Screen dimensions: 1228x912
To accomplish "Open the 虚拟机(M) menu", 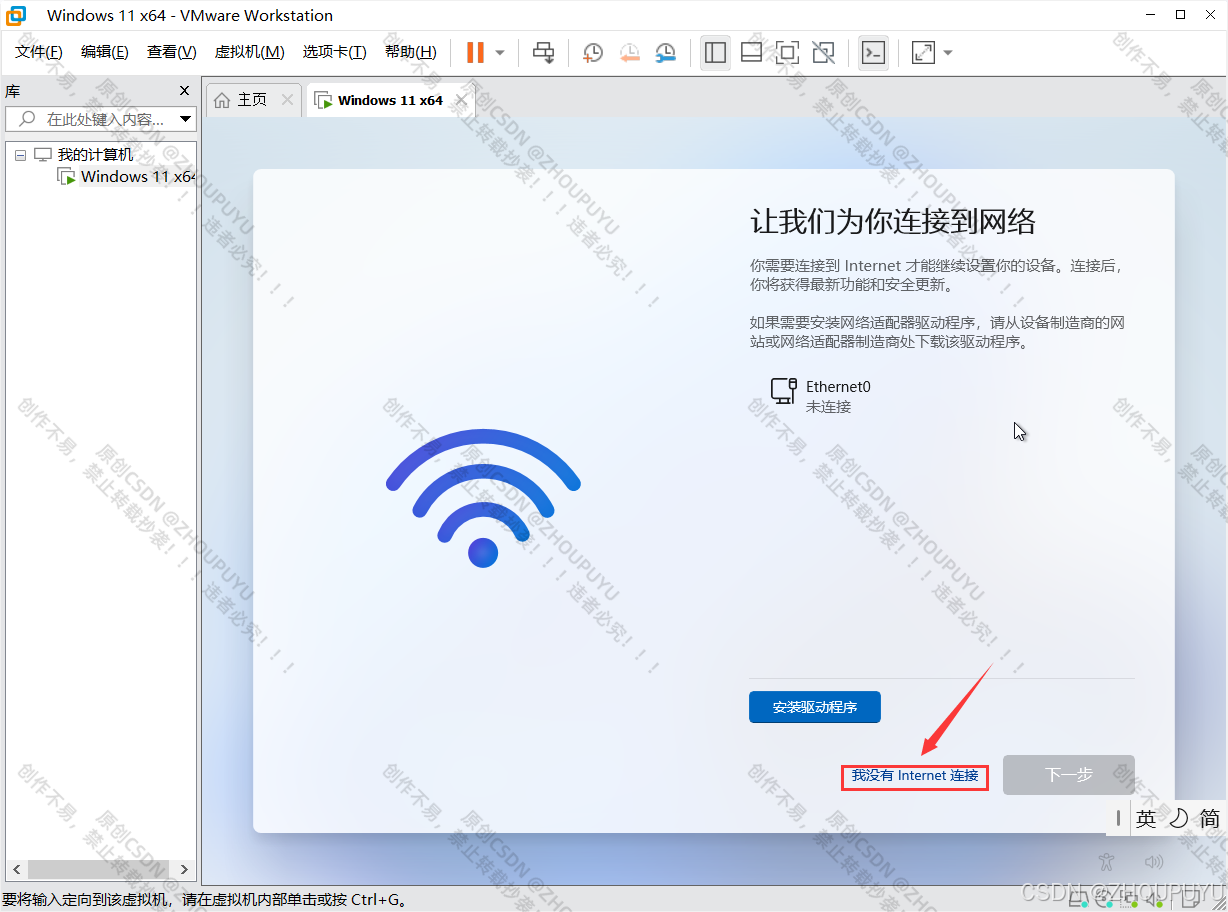I will point(250,52).
